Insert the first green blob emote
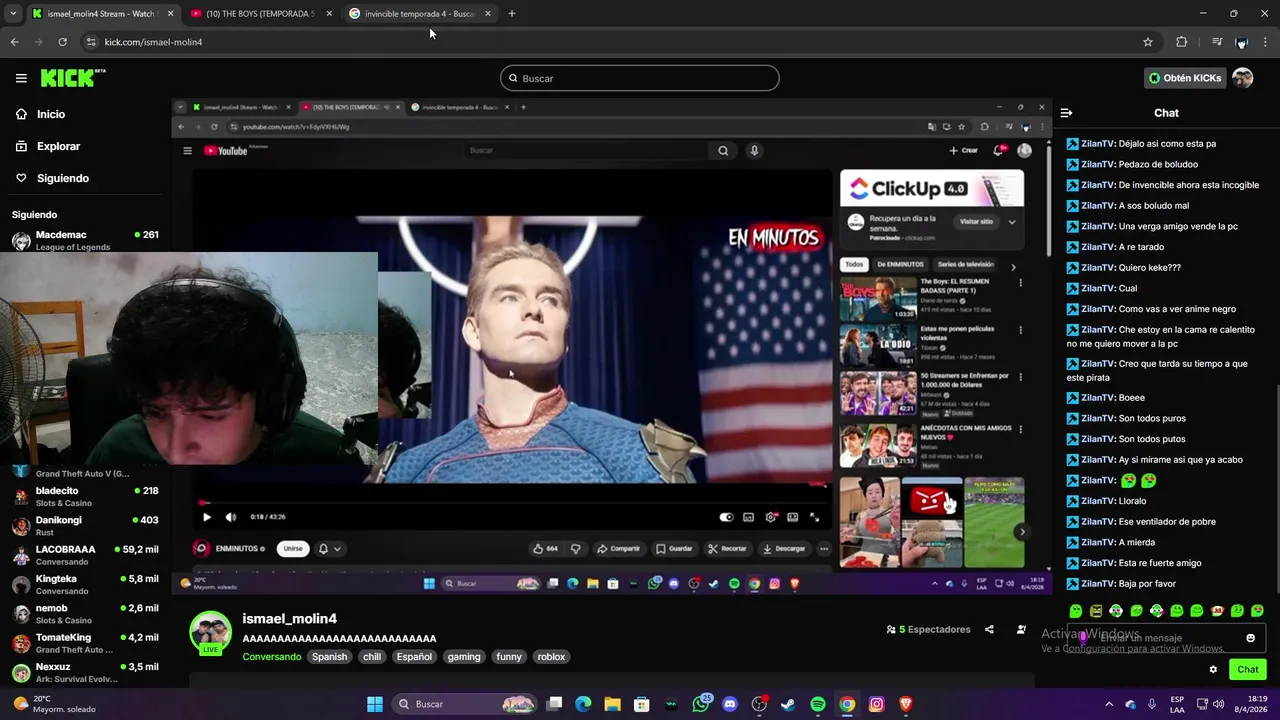The width and height of the screenshot is (1280, 720). click(1076, 611)
